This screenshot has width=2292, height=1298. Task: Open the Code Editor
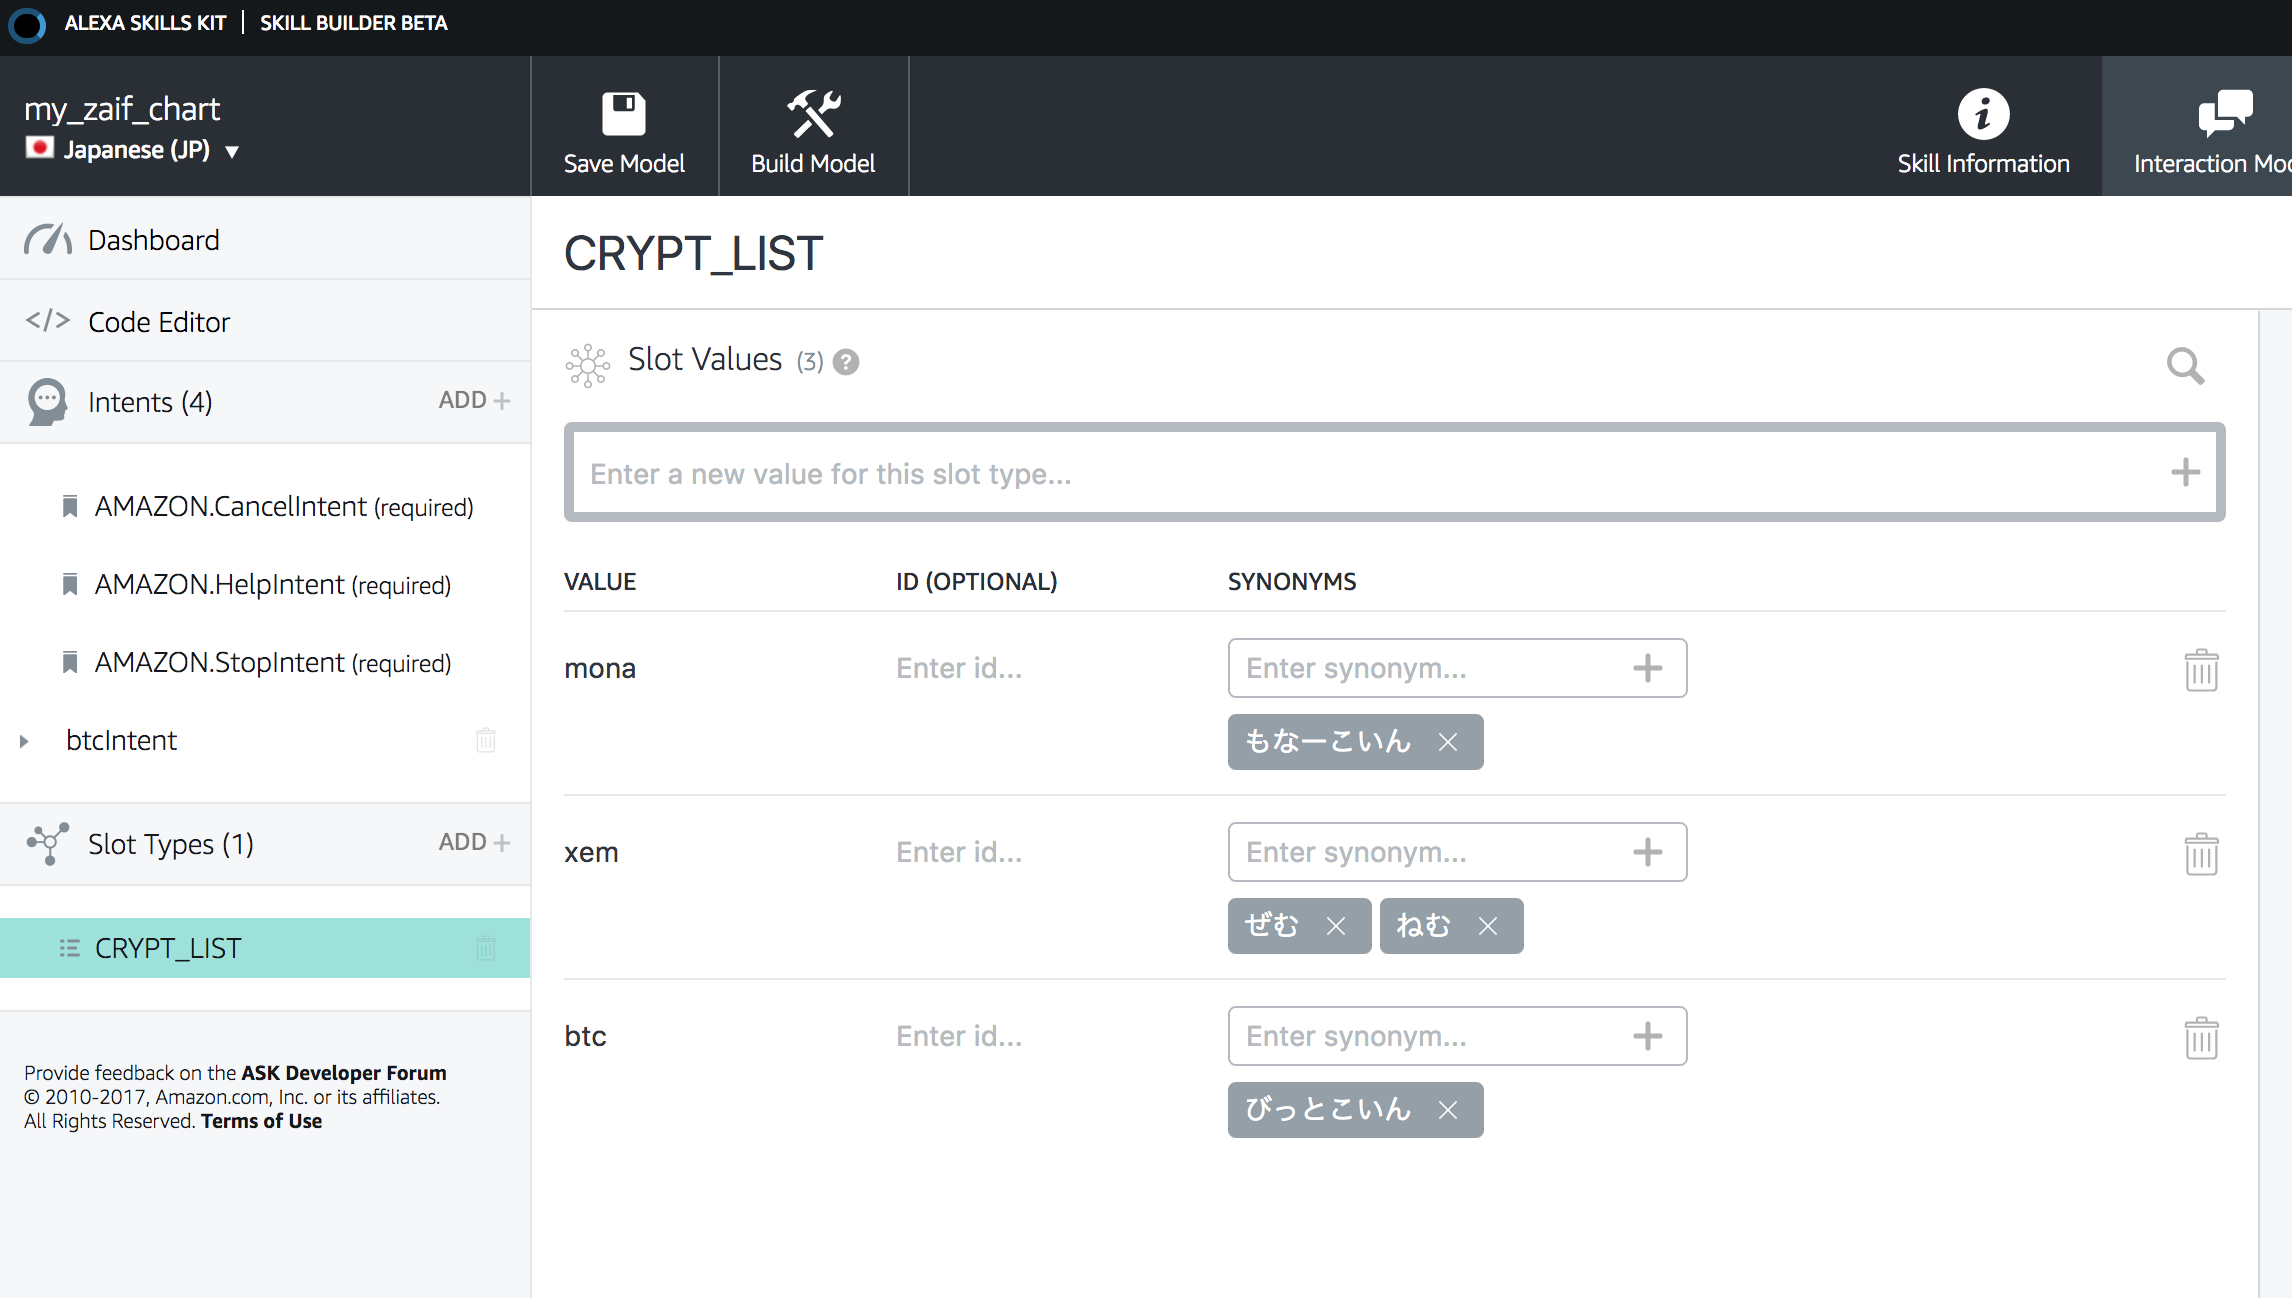tap(265, 322)
